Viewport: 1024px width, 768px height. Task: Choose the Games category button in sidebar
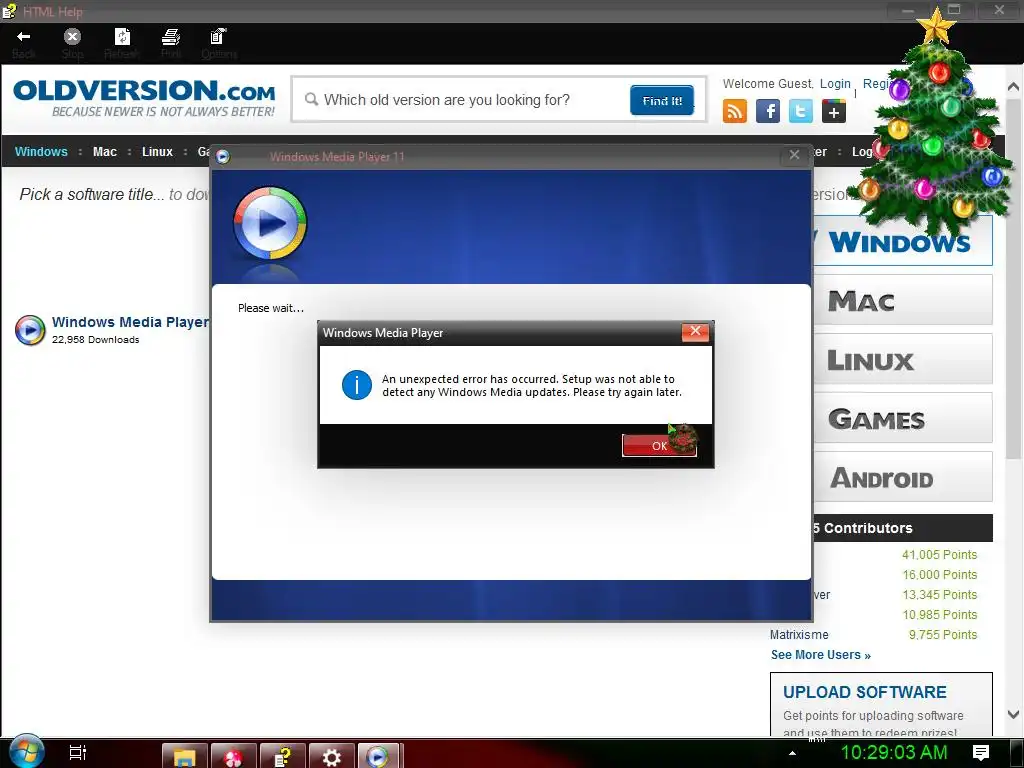[903, 418]
